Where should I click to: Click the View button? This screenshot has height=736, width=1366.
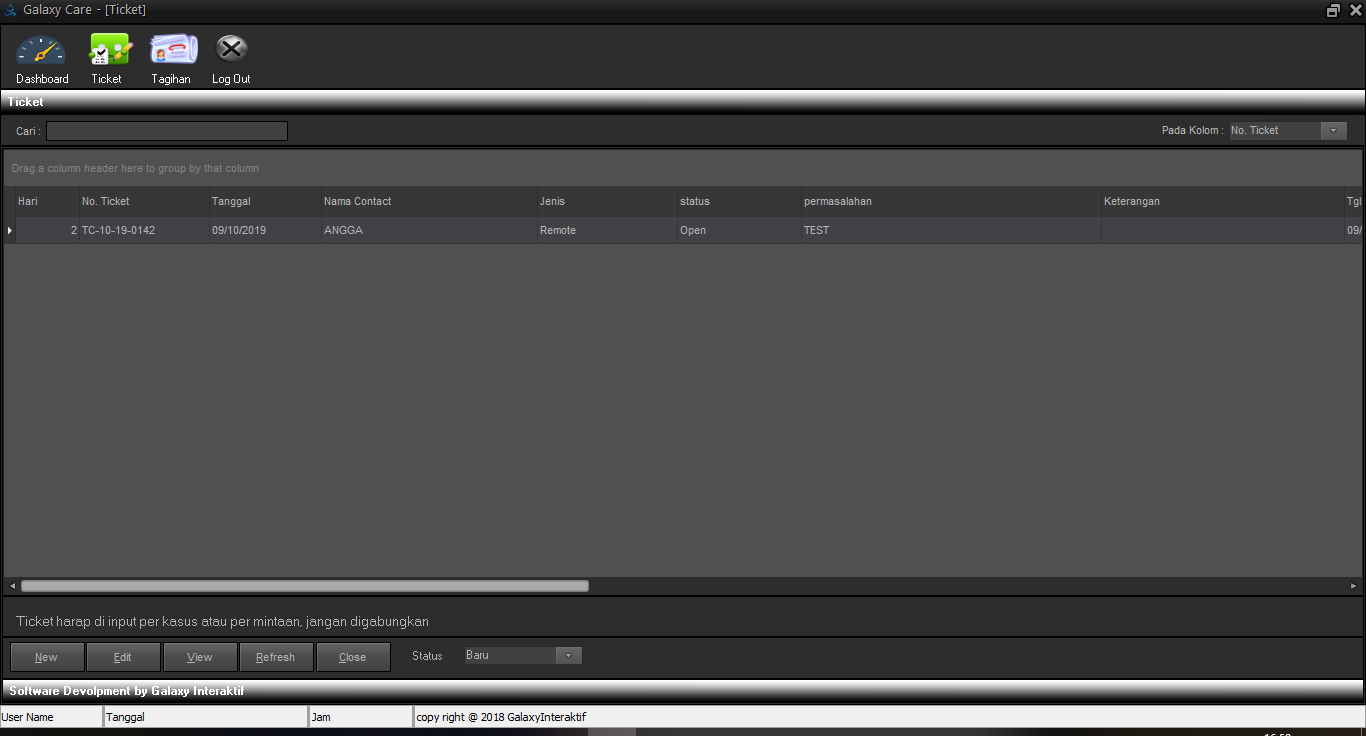200,657
